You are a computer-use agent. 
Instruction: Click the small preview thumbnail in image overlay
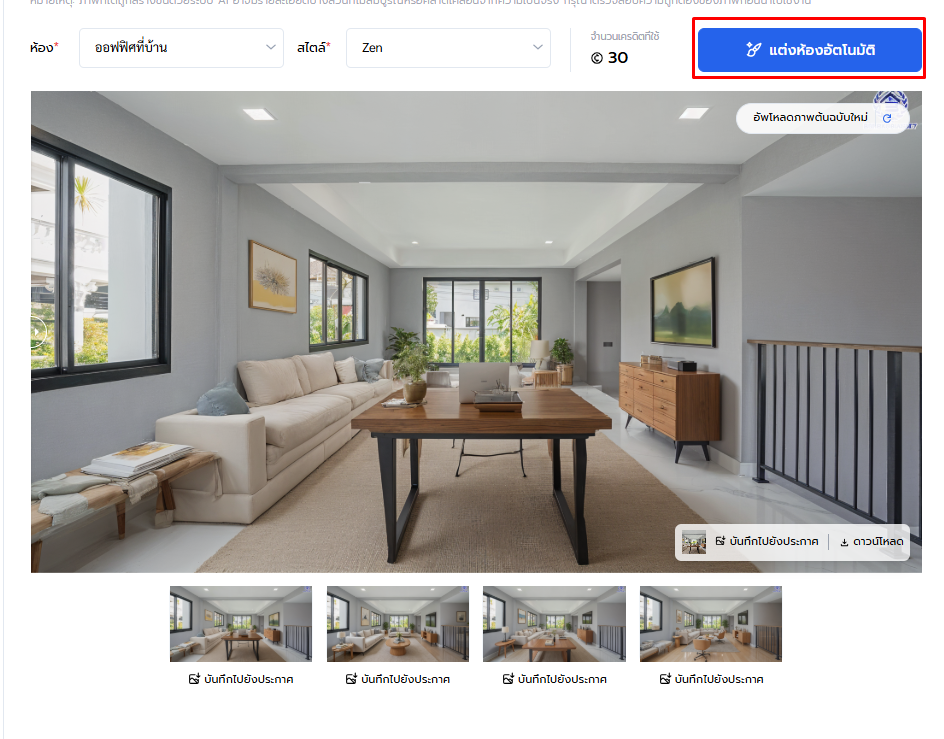[x=694, y=542]
